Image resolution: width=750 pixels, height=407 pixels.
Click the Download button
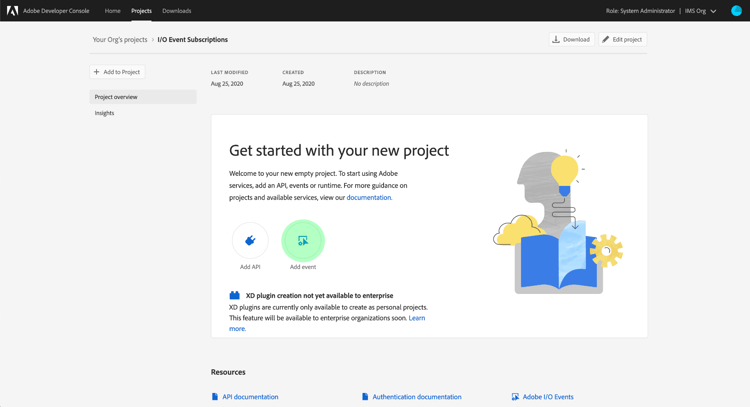tap(572, 39)
